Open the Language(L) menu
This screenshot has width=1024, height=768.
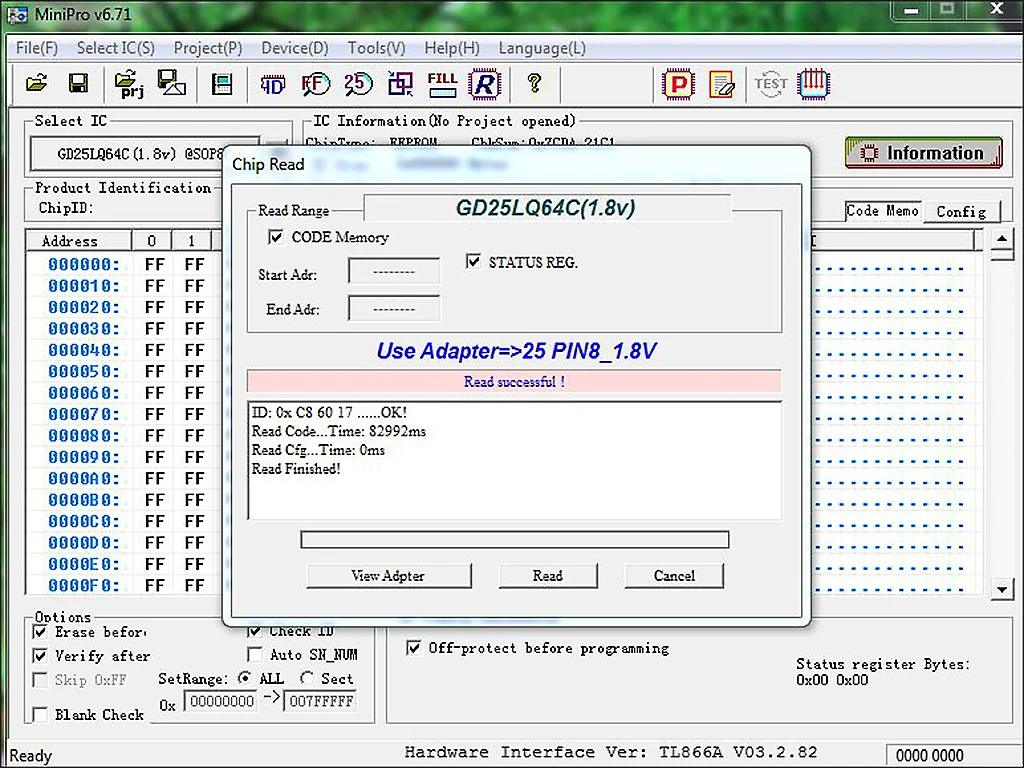pyautogui.click(x=542, y=48)
